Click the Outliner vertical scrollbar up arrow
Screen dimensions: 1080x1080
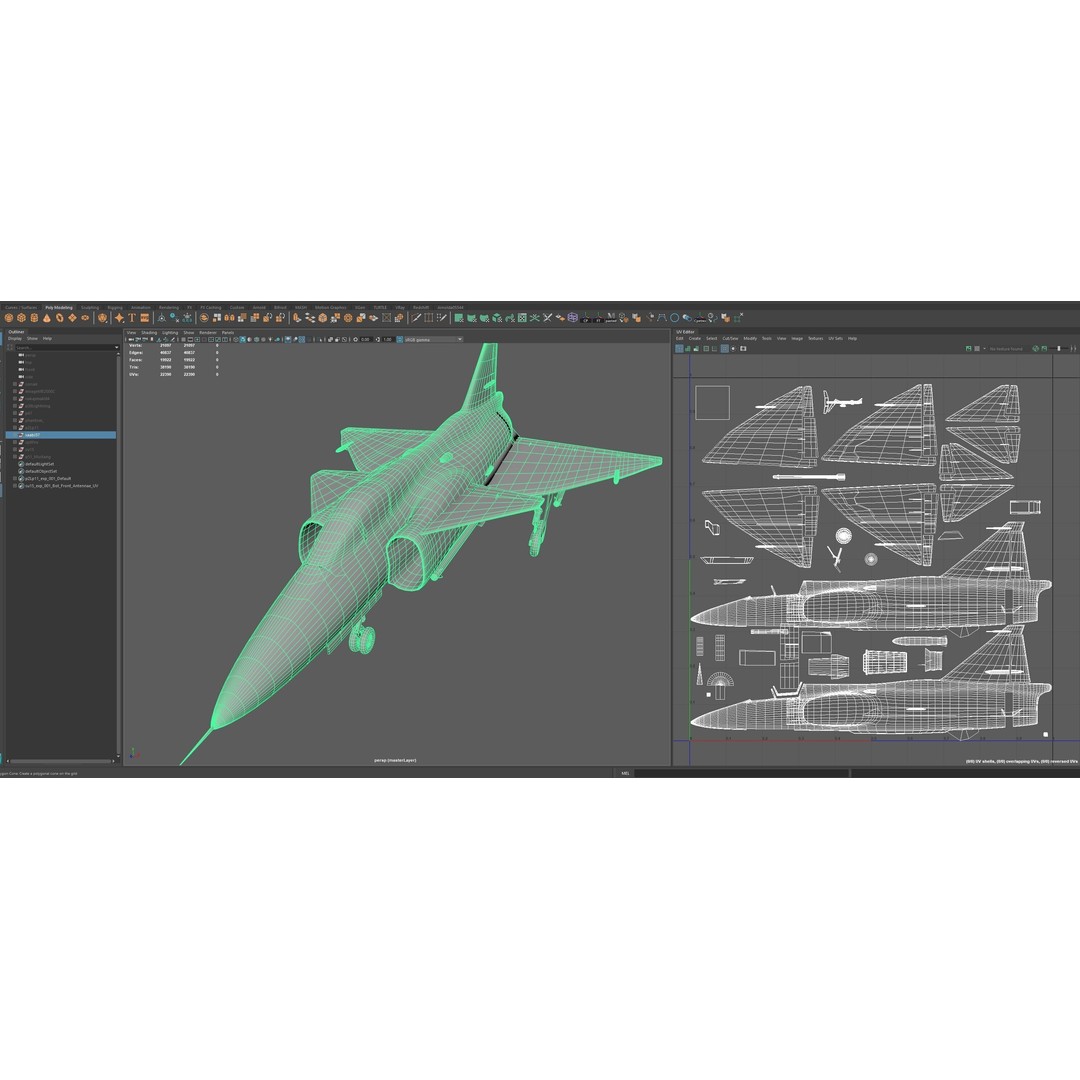pos(118,353)
